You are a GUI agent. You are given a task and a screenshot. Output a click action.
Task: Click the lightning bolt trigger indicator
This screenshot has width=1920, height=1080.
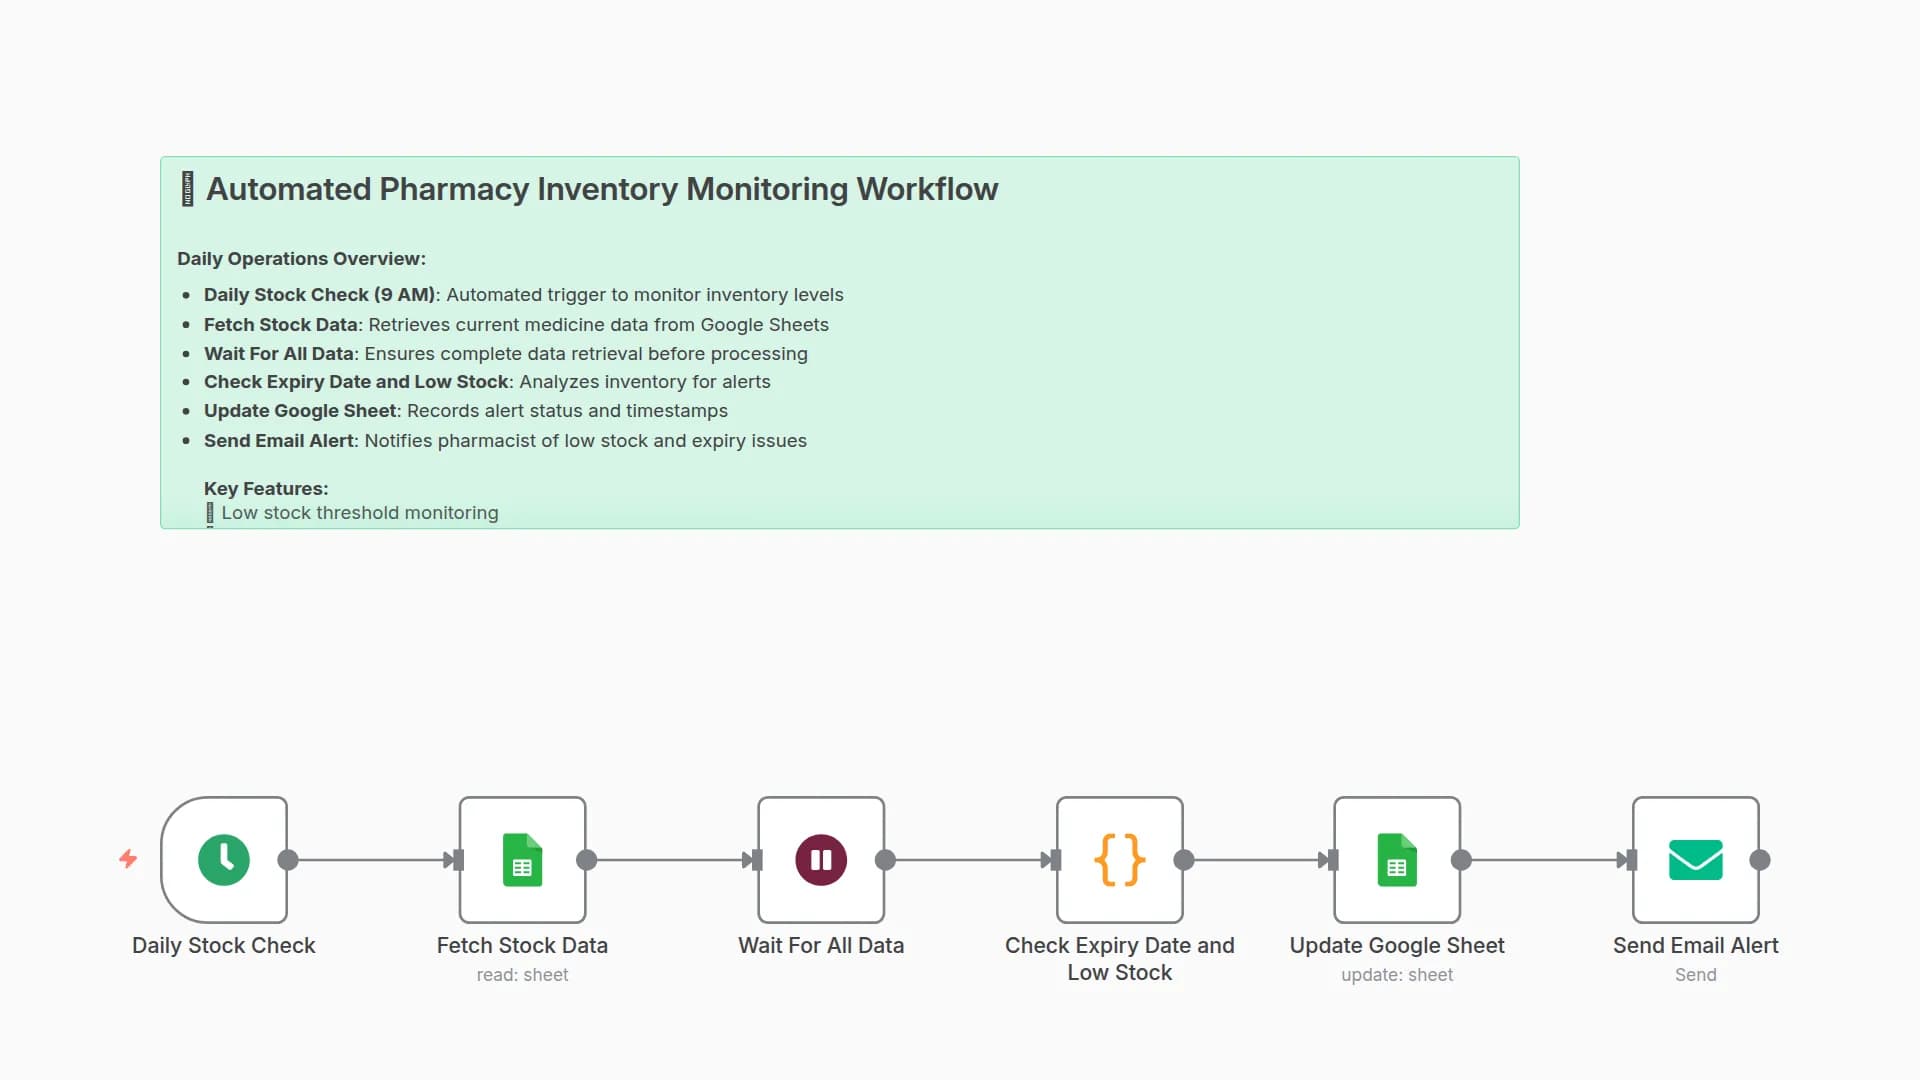[128, 859]
